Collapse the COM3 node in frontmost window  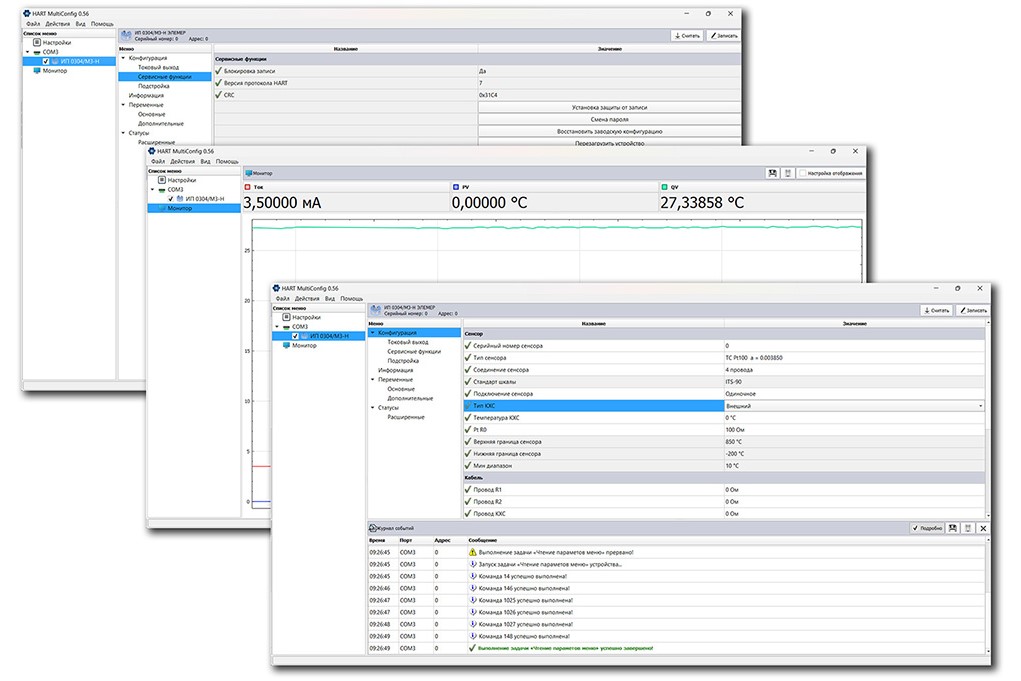[x=278, y=326]
